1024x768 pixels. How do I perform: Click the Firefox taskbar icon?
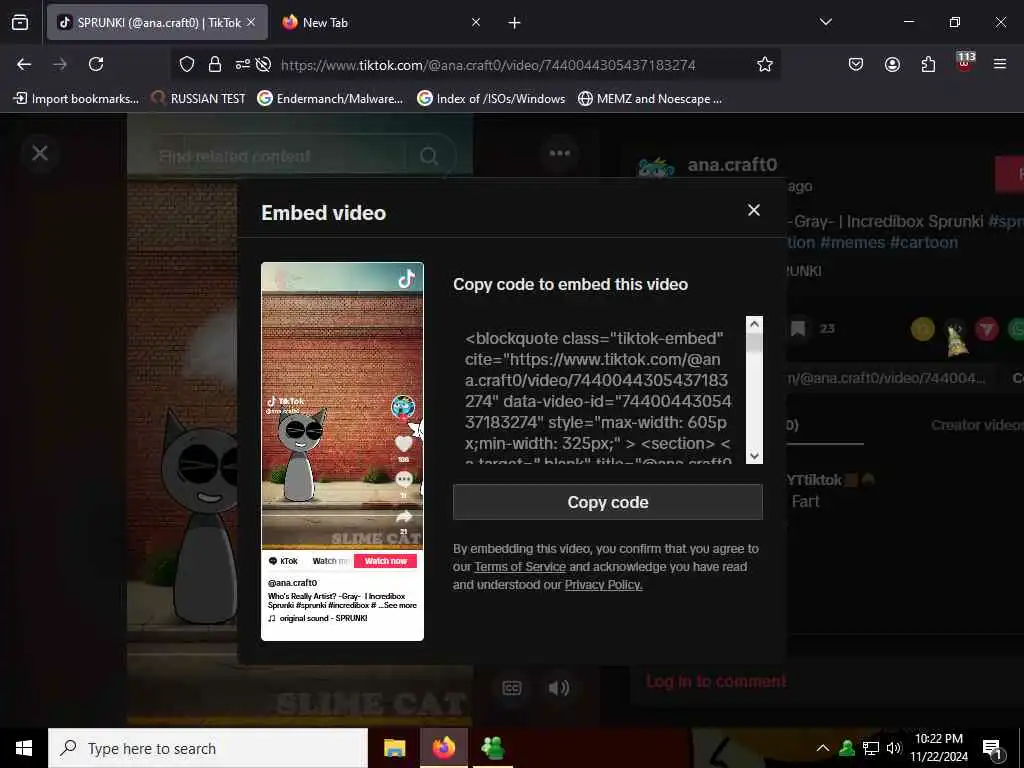tap(443, 748)
